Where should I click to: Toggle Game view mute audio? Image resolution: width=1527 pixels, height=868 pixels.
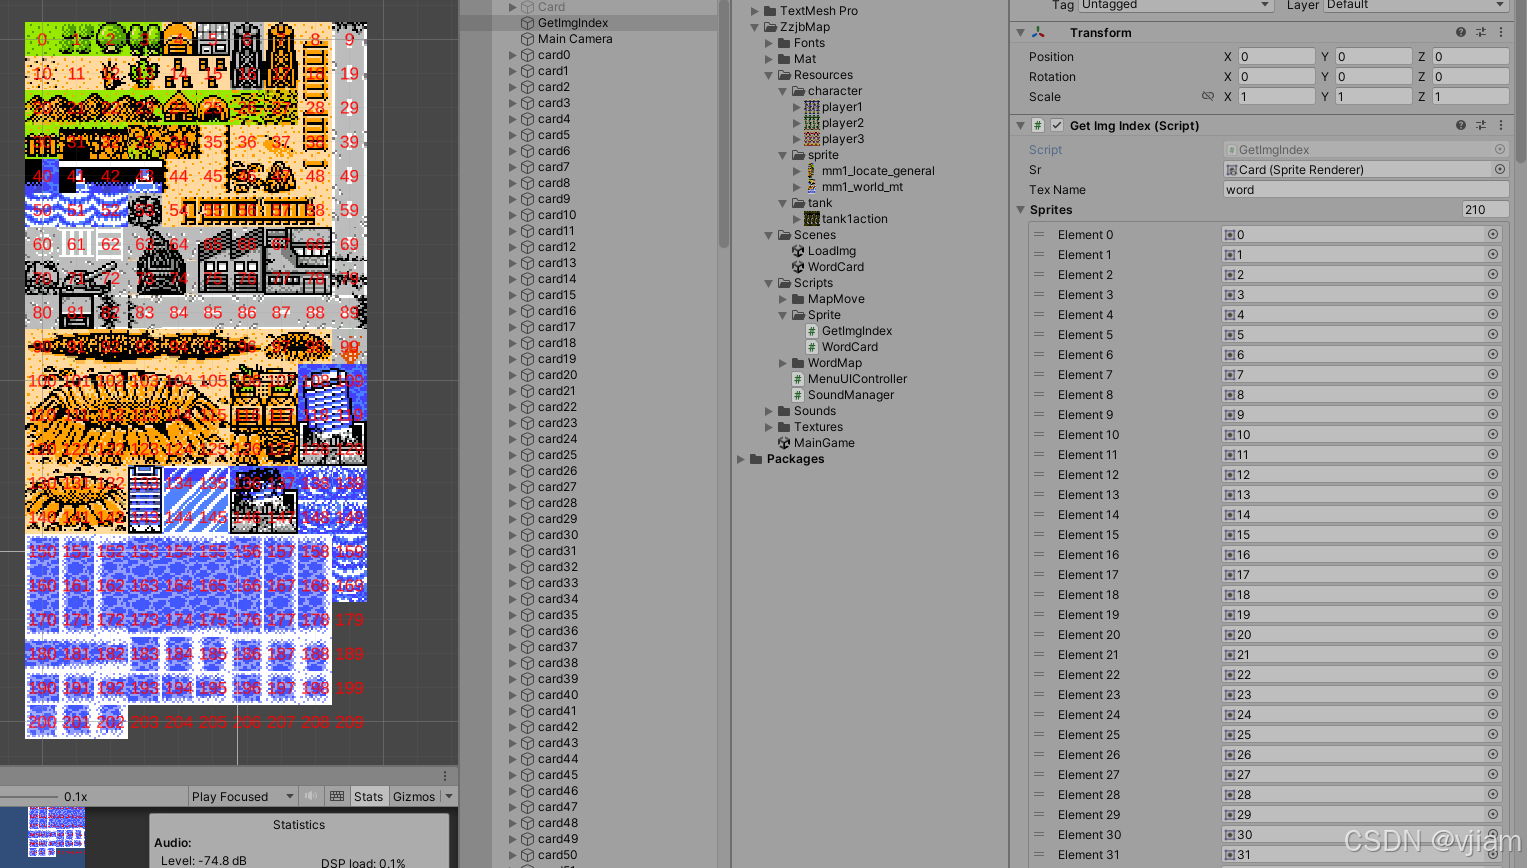point(311,797)
